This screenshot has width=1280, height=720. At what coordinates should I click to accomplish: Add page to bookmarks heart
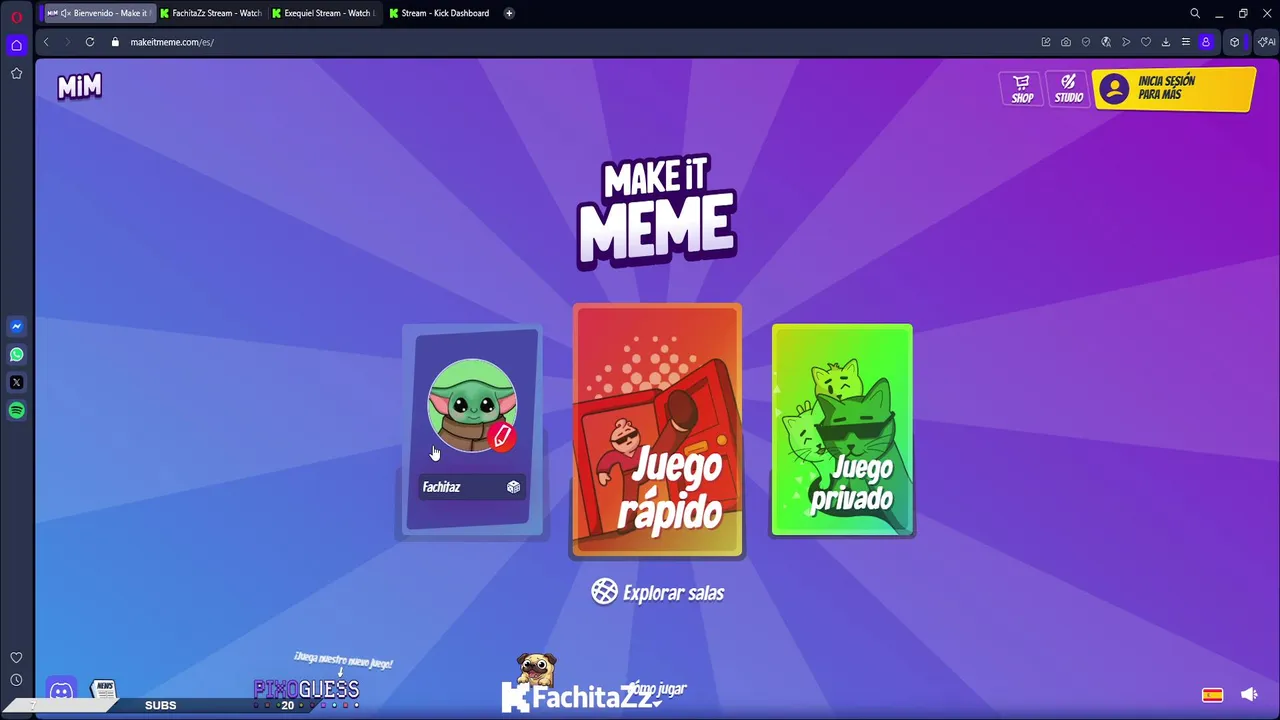click(1146, 42)
